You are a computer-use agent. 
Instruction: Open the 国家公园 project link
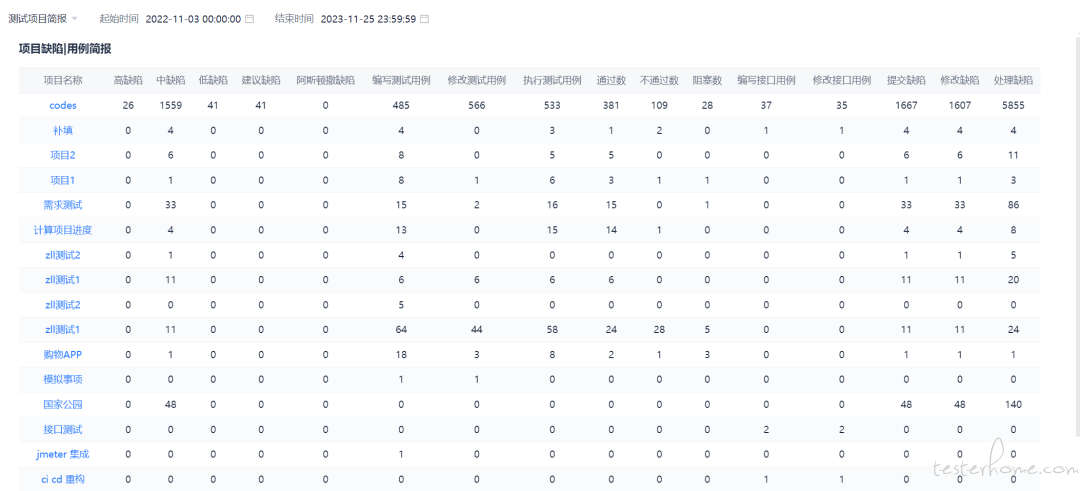click(63, 404)
